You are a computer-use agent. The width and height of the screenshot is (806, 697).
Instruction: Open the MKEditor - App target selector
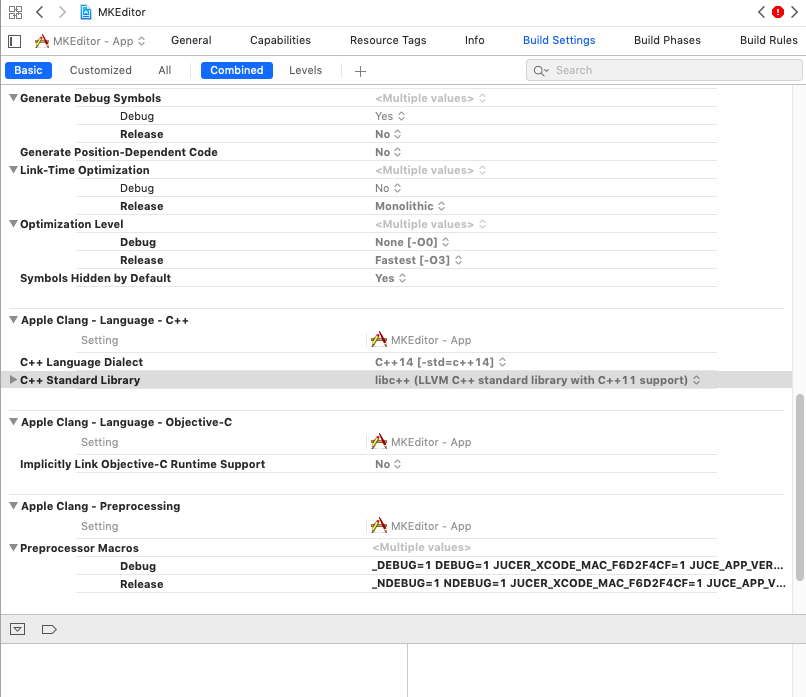pyautogui.click(x=90, y=41)
